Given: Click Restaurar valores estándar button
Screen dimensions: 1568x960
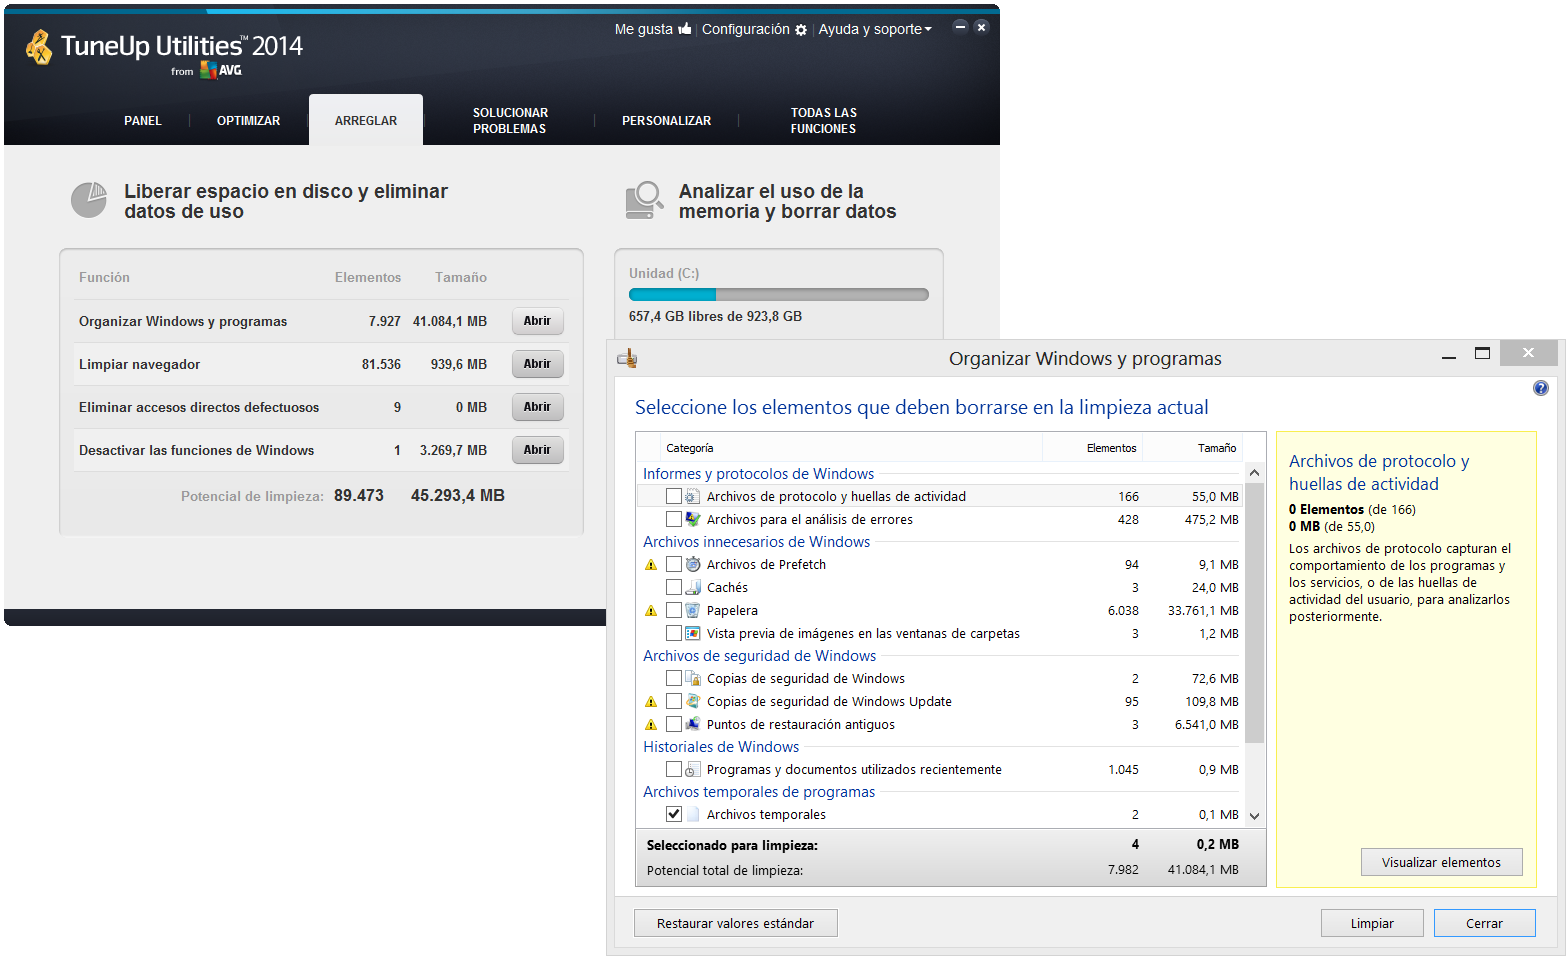Looking at the screenshot, I should (736, 923).
